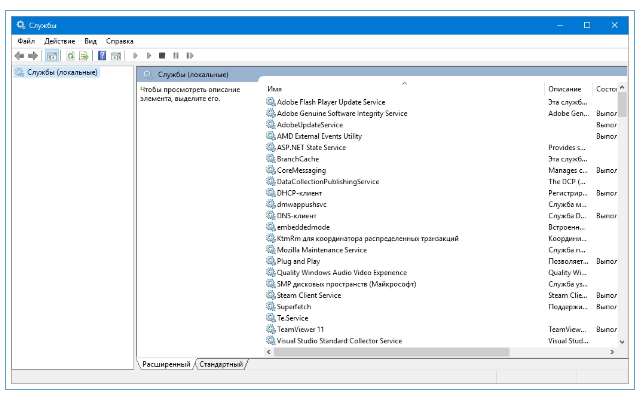
Task: Click the Export list toolbar icon
Action: pyautogui.click(x=84, y=56)
